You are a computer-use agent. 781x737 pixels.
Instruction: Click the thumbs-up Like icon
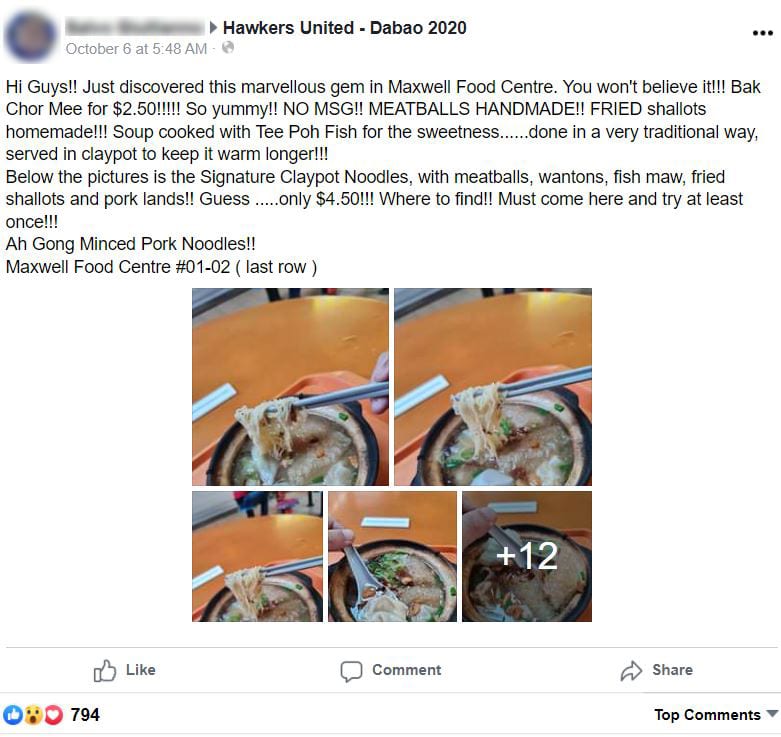[105, 670]
